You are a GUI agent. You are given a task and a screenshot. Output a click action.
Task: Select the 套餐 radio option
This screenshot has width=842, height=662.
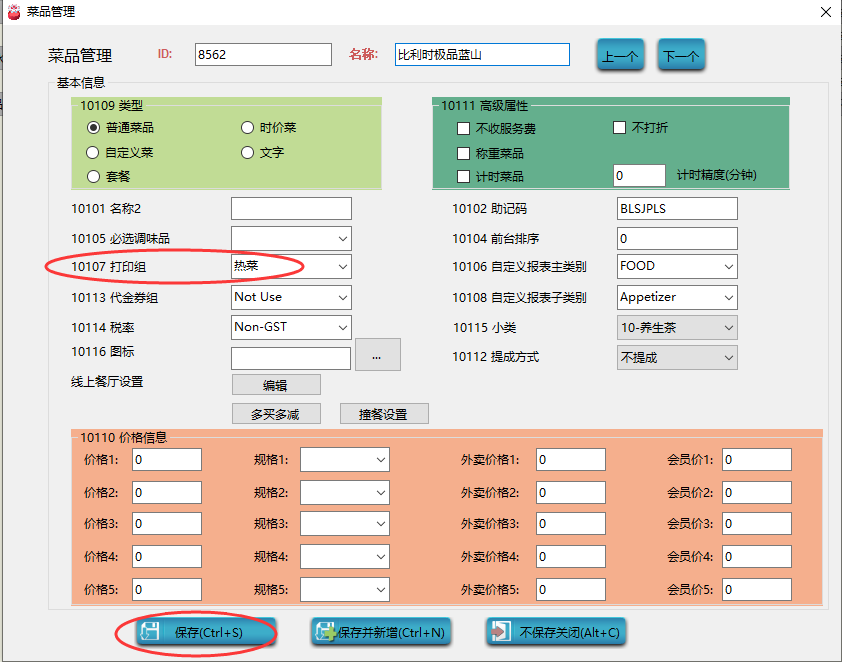[94, 176]
